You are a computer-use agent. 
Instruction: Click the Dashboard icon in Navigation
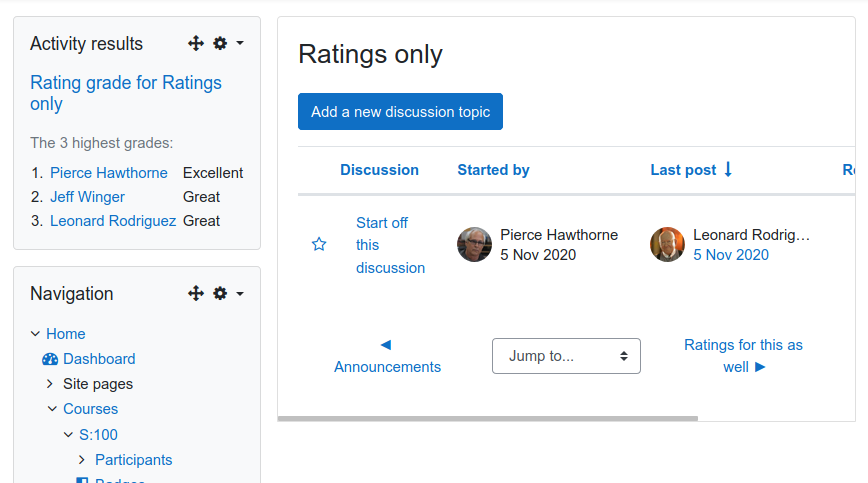[x=50, y=359]
